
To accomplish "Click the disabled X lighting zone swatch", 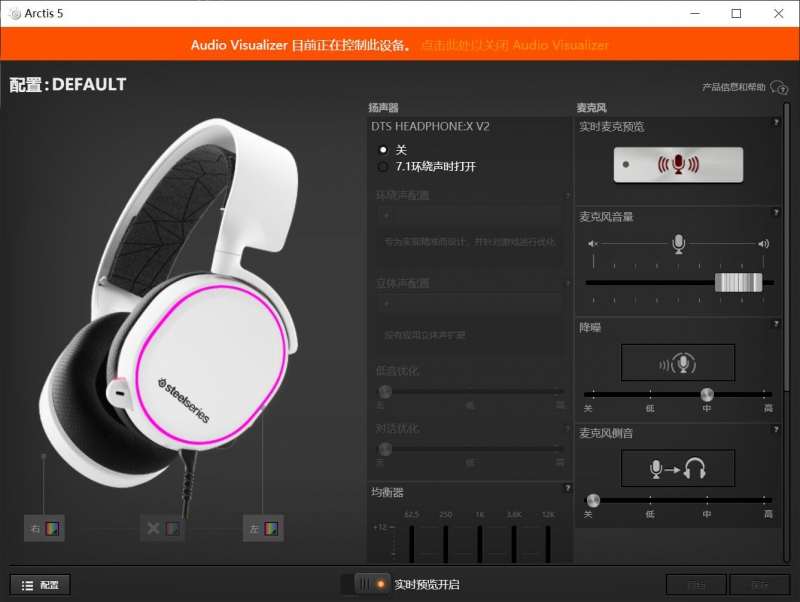I will pos(172,529).
